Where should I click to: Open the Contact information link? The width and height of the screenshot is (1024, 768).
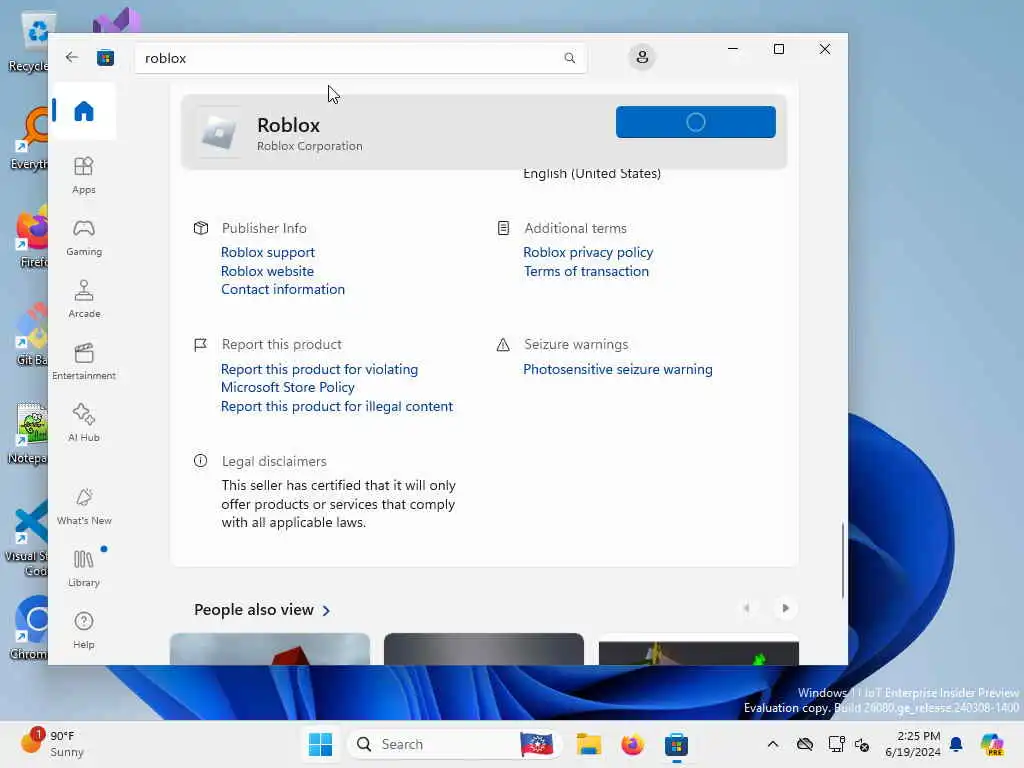(x=283, y=289)
